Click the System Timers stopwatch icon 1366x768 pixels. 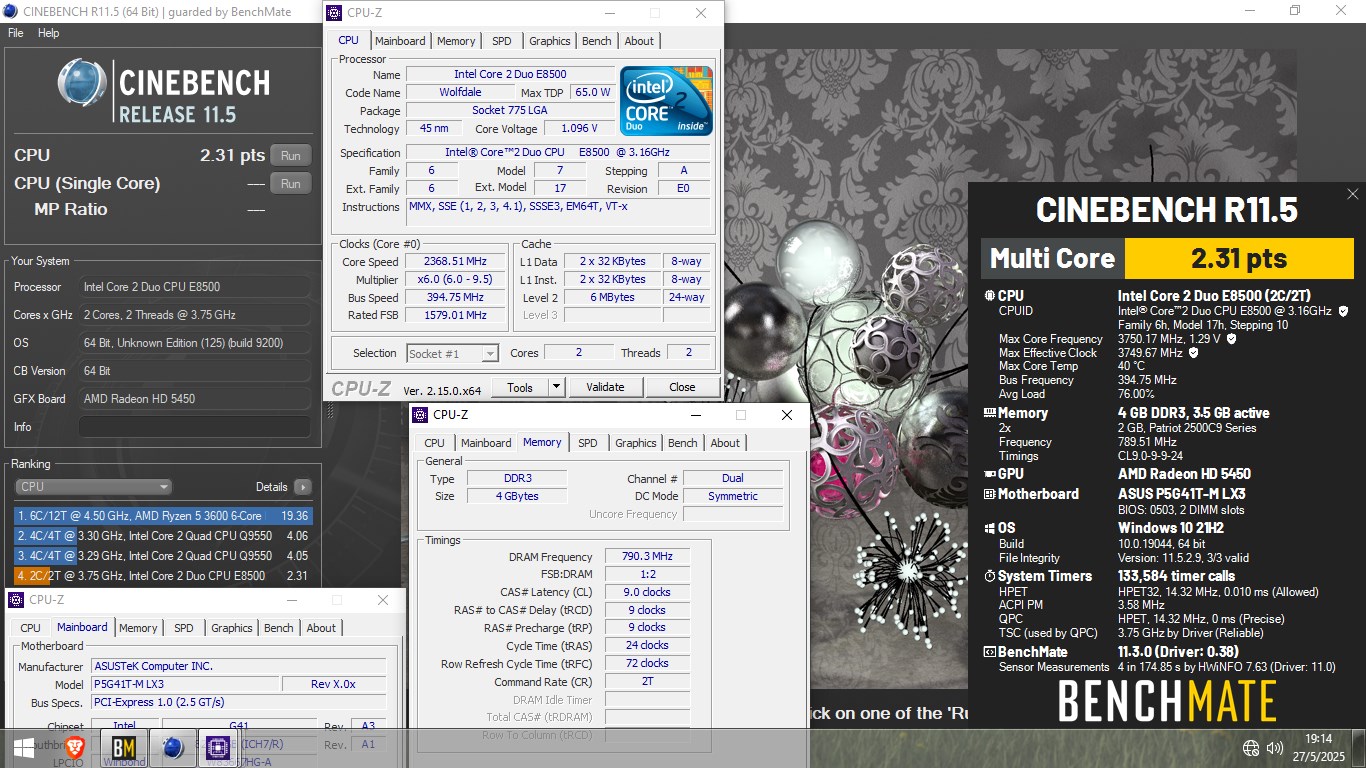(990, 576)
